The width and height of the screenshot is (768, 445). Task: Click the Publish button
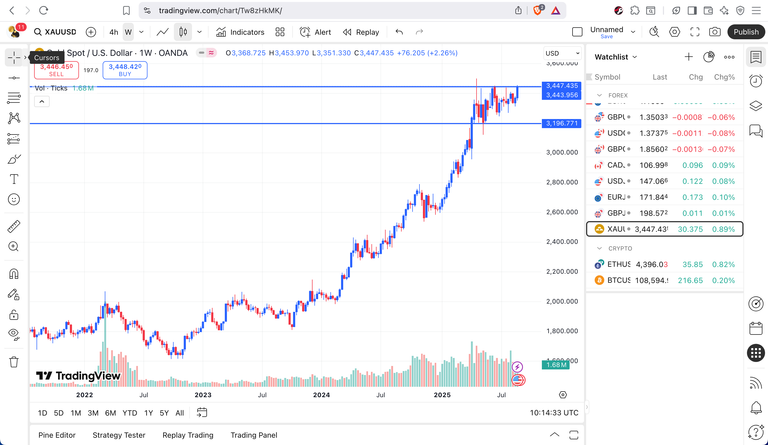[x=746, y=32]
